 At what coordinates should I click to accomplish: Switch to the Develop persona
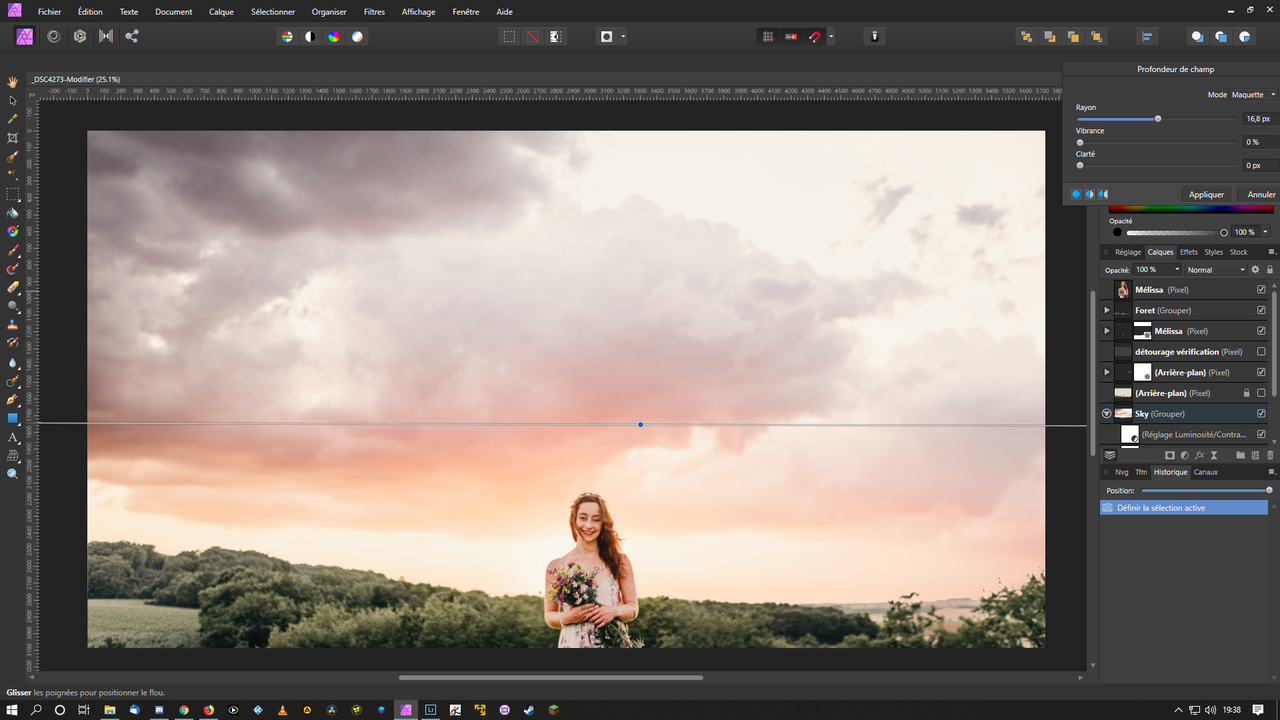[x=80, y=36]
